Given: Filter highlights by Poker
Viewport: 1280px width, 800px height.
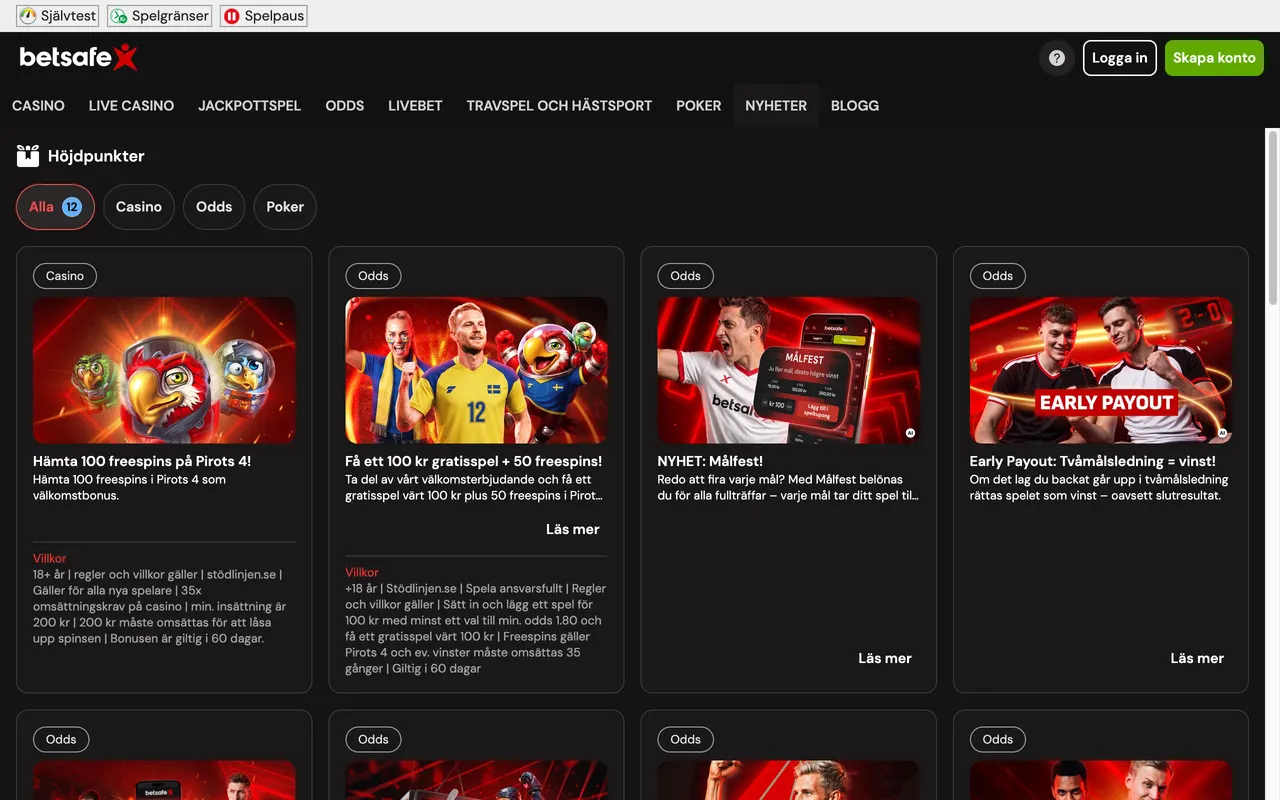Looking at the screenshot, I should (285, 207).
